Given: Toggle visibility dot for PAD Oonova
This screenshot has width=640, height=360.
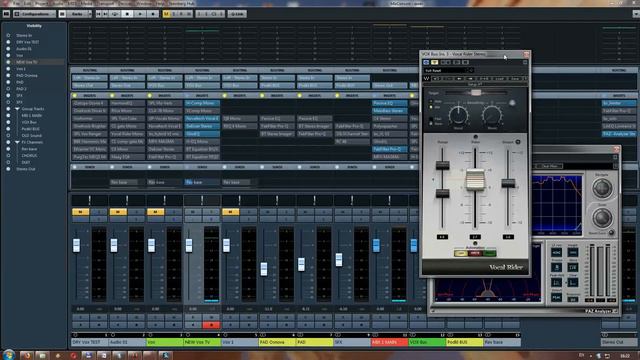Looking at the screenshot, I should click(x=8, y=76).
